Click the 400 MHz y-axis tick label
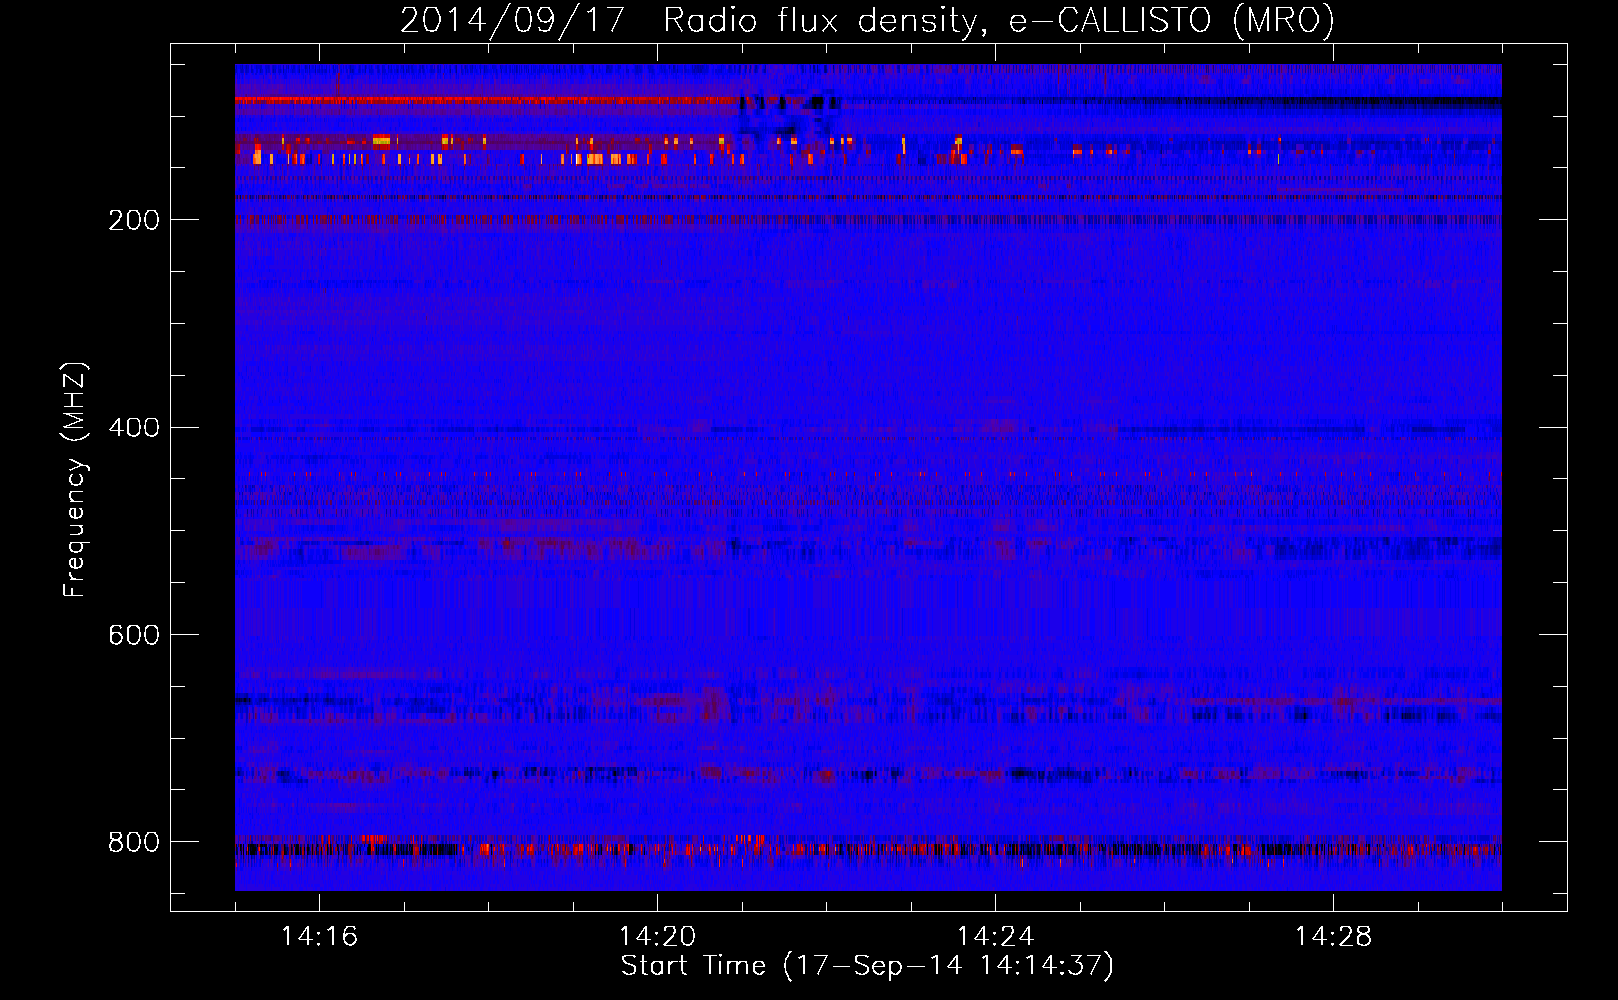This screenshot has height=1000, width=1618. 134,428
